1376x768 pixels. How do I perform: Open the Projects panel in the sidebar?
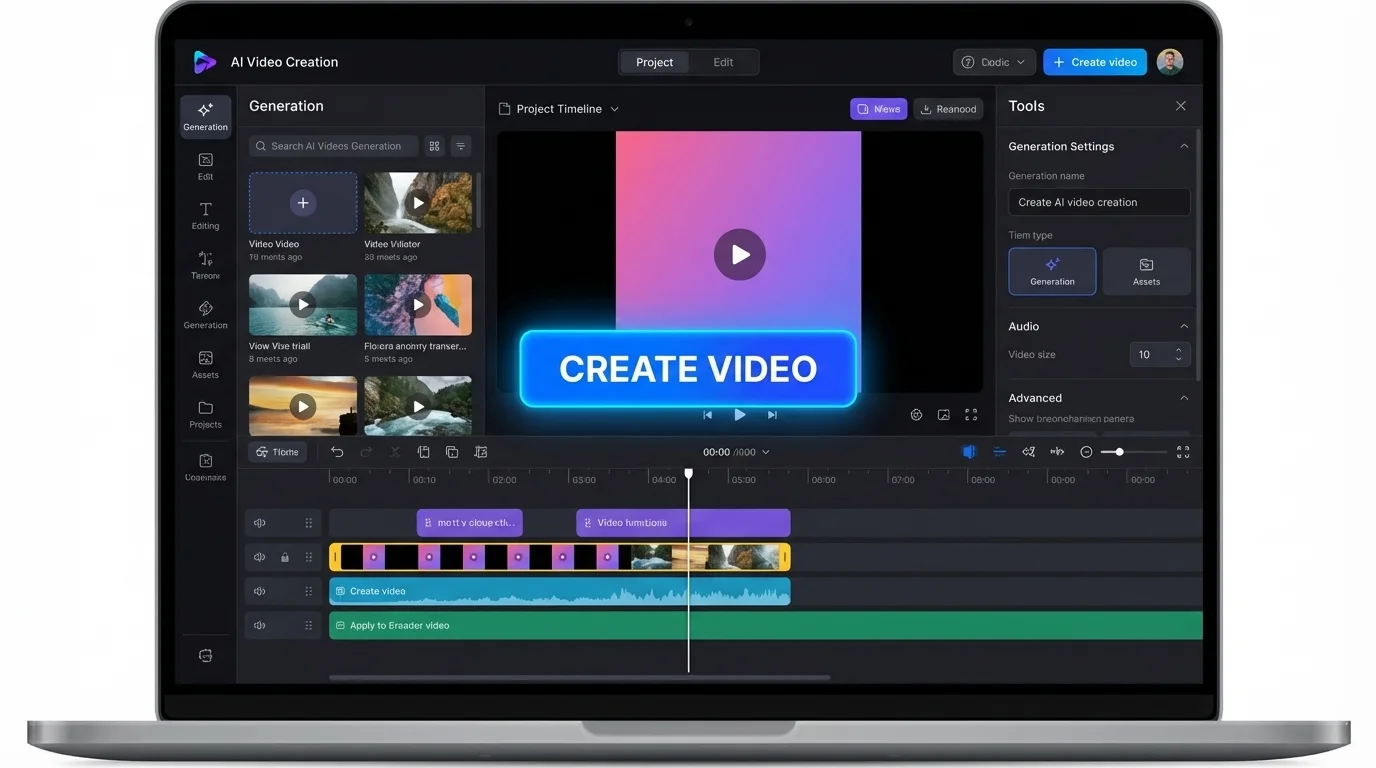(x=205, y=414)
